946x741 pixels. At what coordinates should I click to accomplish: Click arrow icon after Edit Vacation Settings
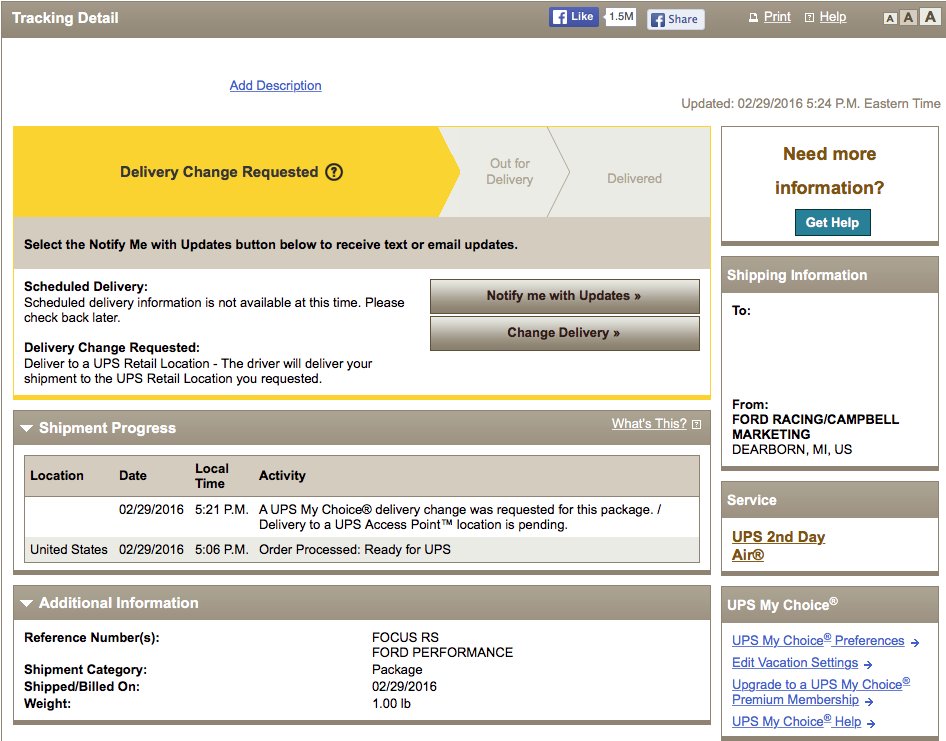pos(868,665)
